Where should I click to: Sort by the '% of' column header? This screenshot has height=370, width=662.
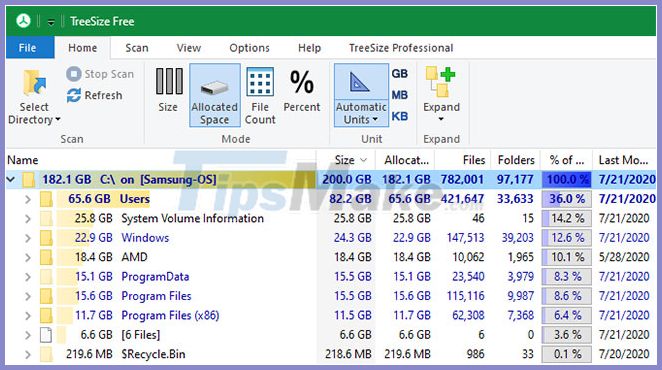(567, 161)
